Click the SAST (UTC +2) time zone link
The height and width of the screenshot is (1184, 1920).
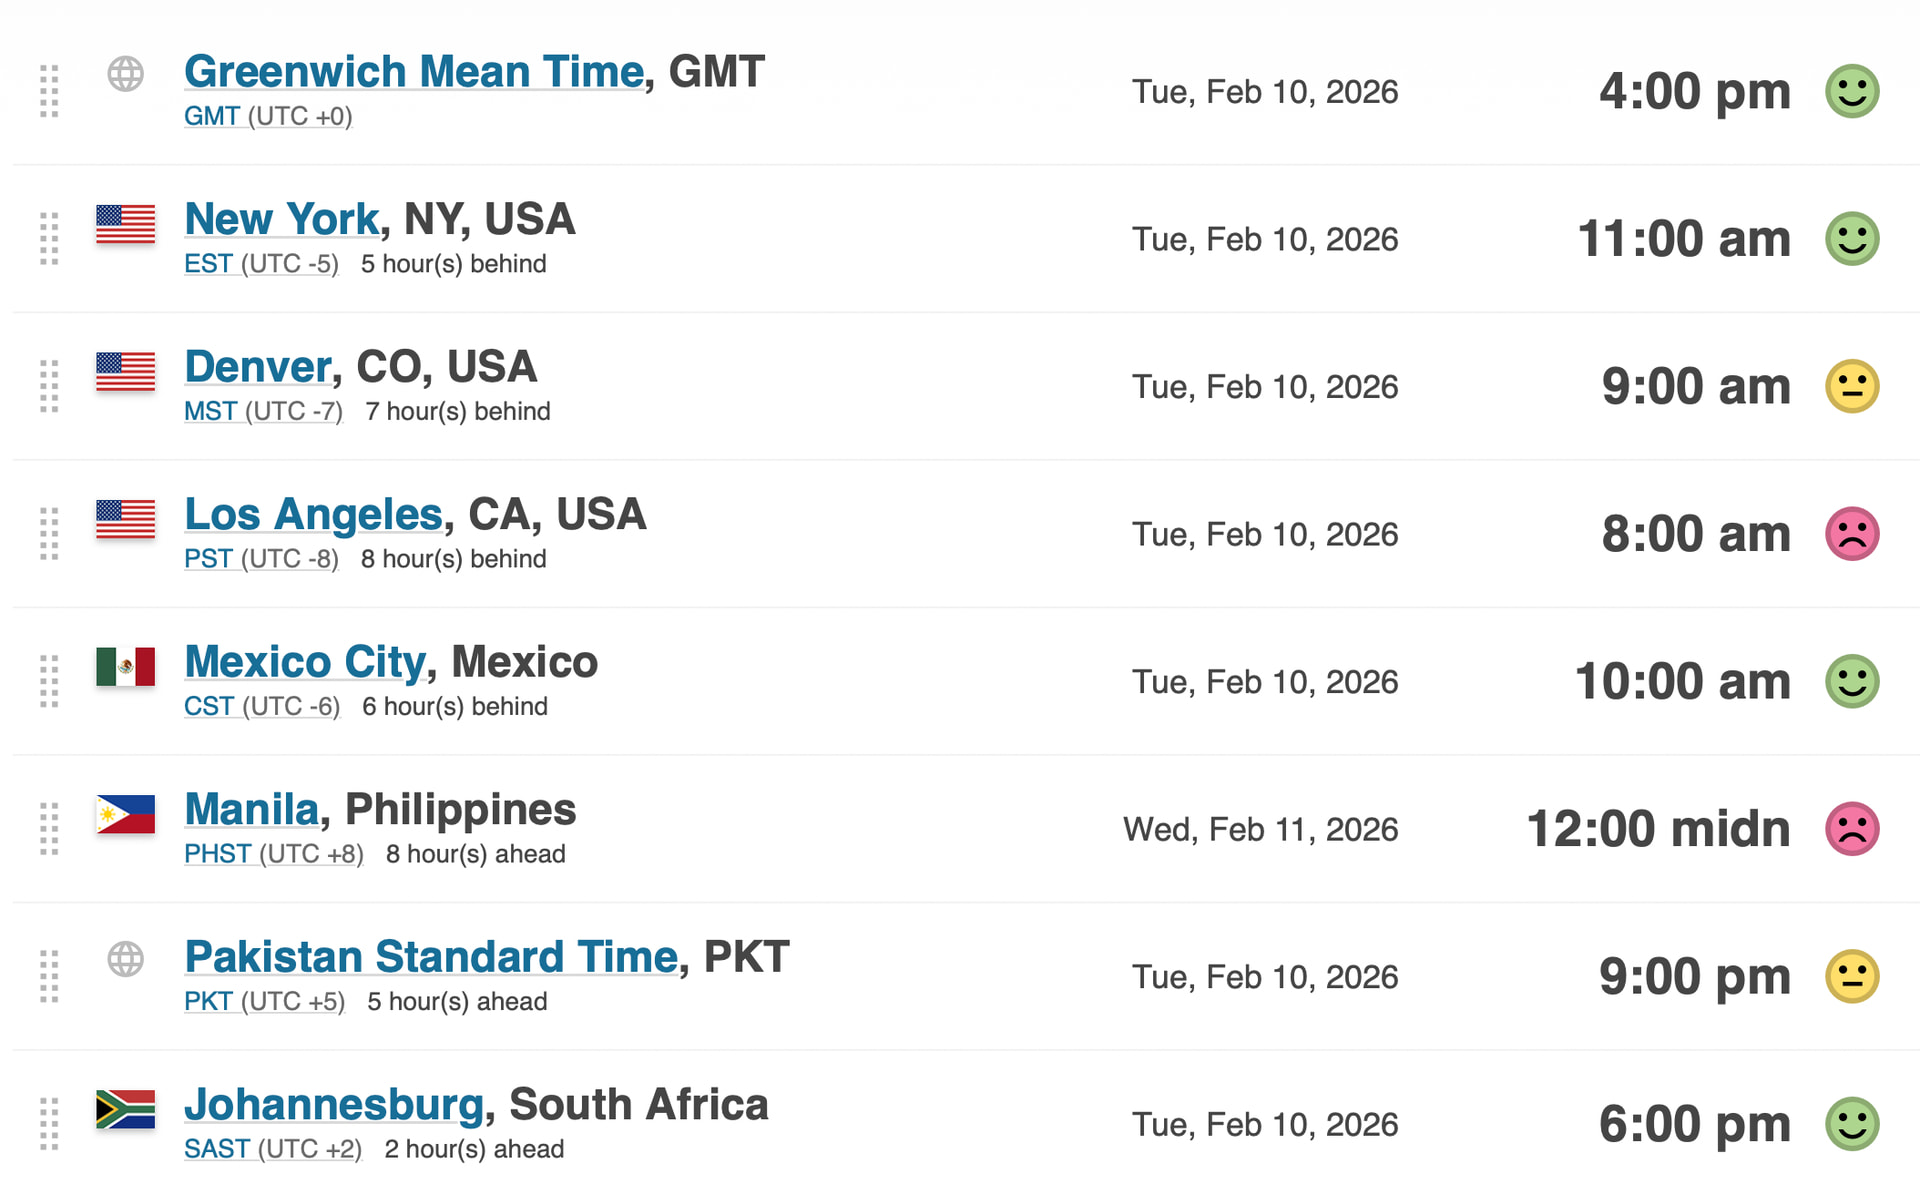(272, 1149)
